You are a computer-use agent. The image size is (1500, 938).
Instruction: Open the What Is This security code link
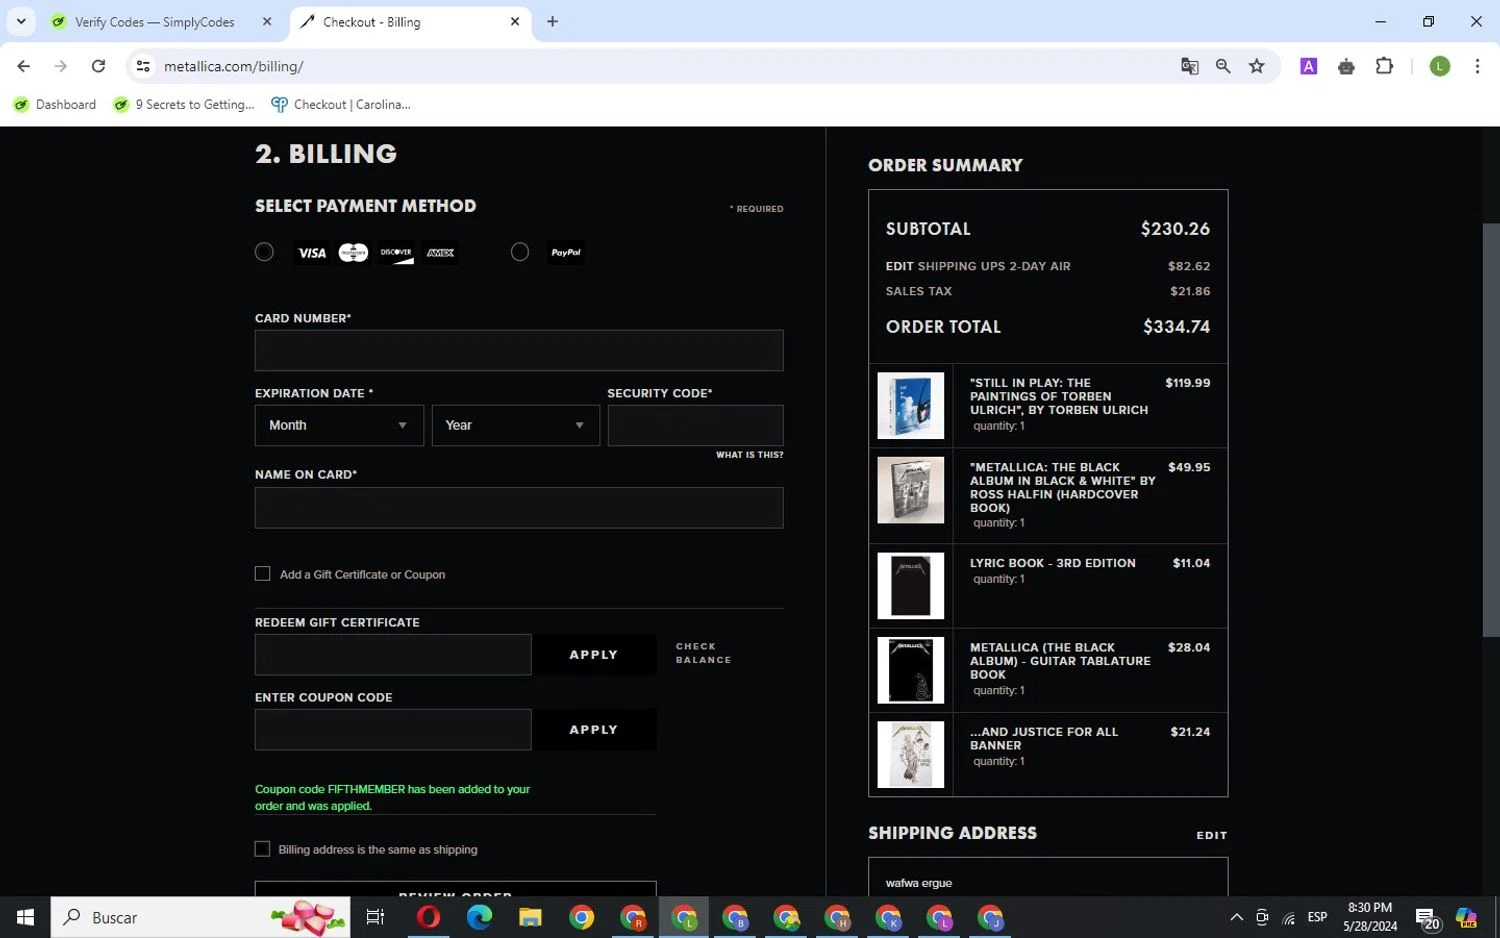pos(749,455)
